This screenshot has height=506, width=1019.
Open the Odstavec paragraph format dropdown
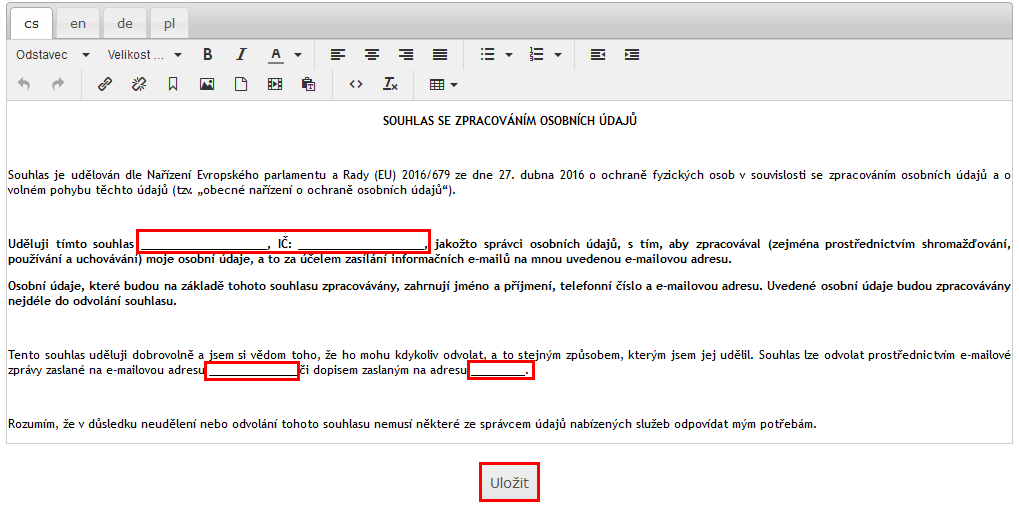pyautogui.click(x=53, y=55)
